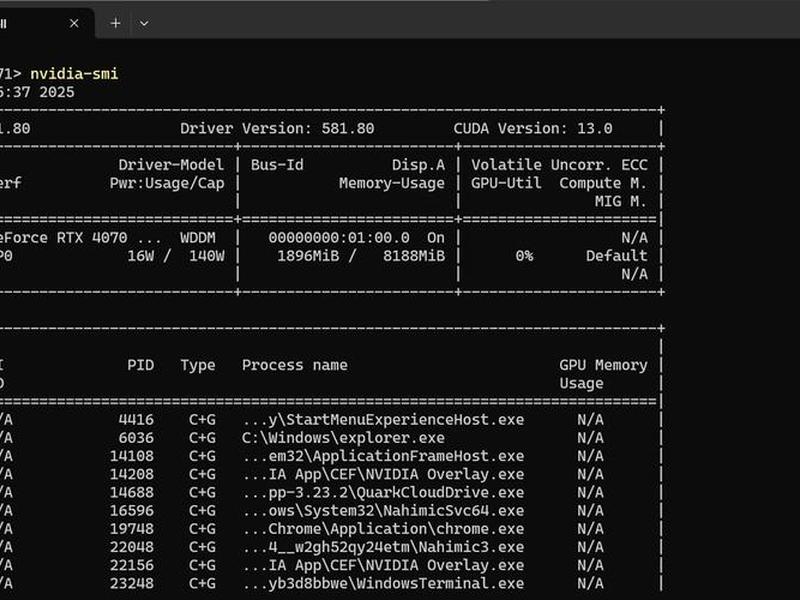The width and height of the screenshot is (800, 600).
Task: Select C:\Windows\explorer.exe process name
Action: click(343, 438)
